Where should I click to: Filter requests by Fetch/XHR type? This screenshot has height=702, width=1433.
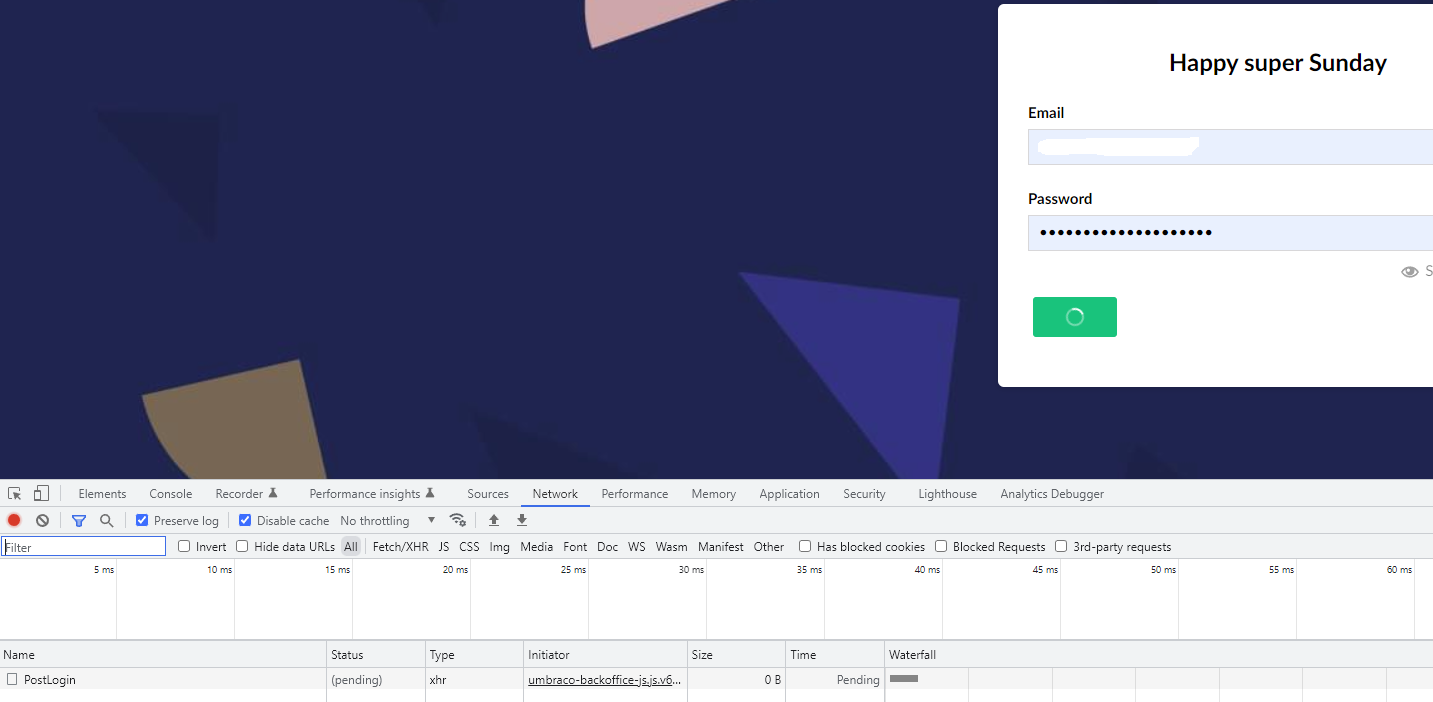click(400, 547)
